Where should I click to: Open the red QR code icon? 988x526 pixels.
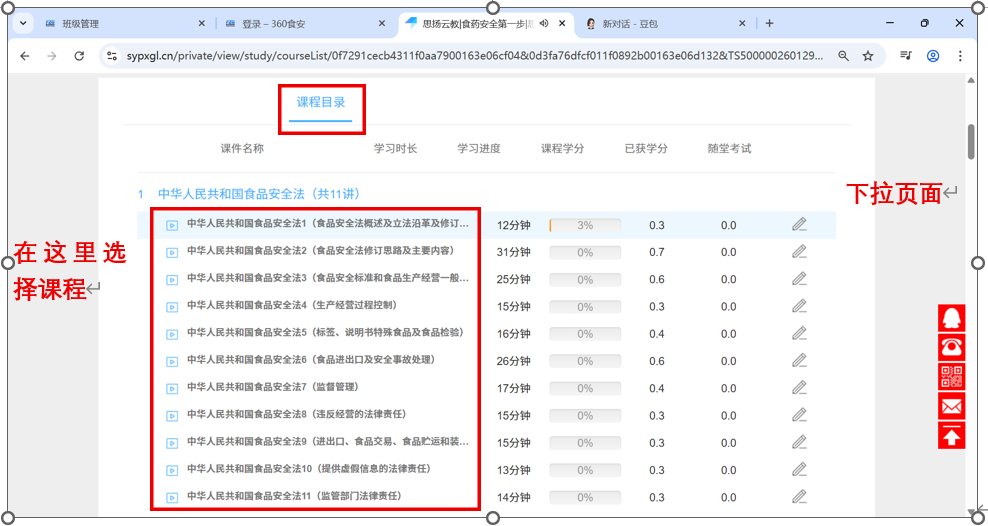(952, 376)
